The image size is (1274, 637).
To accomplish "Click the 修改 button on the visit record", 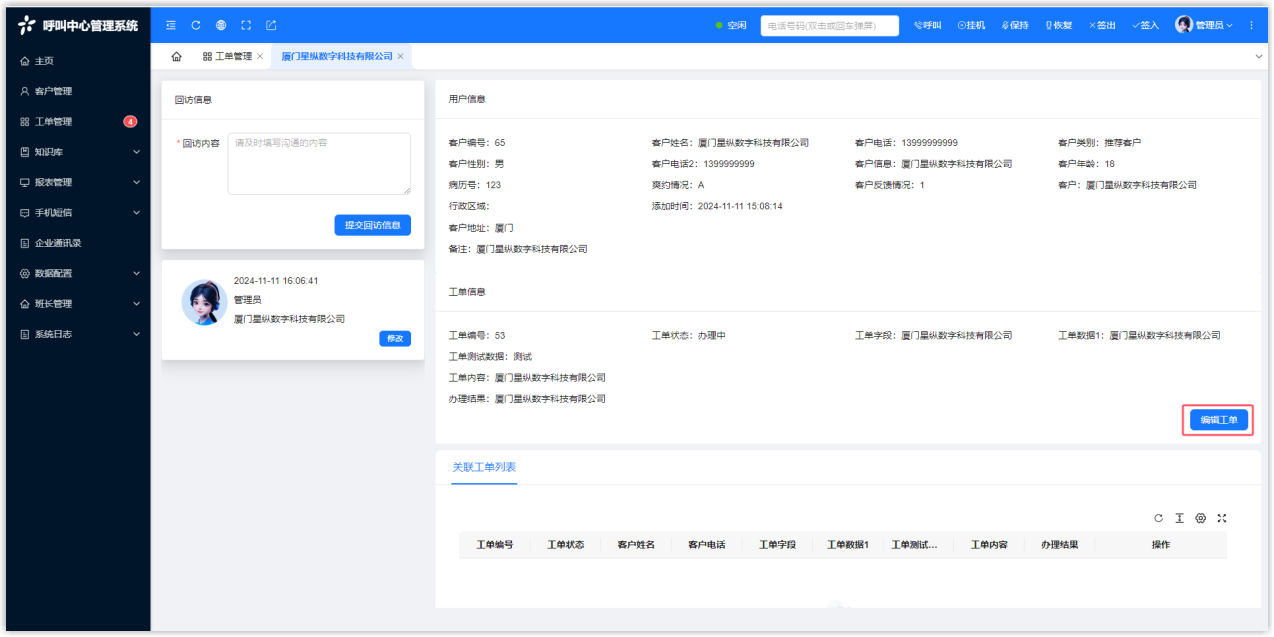I will (395, 338).
